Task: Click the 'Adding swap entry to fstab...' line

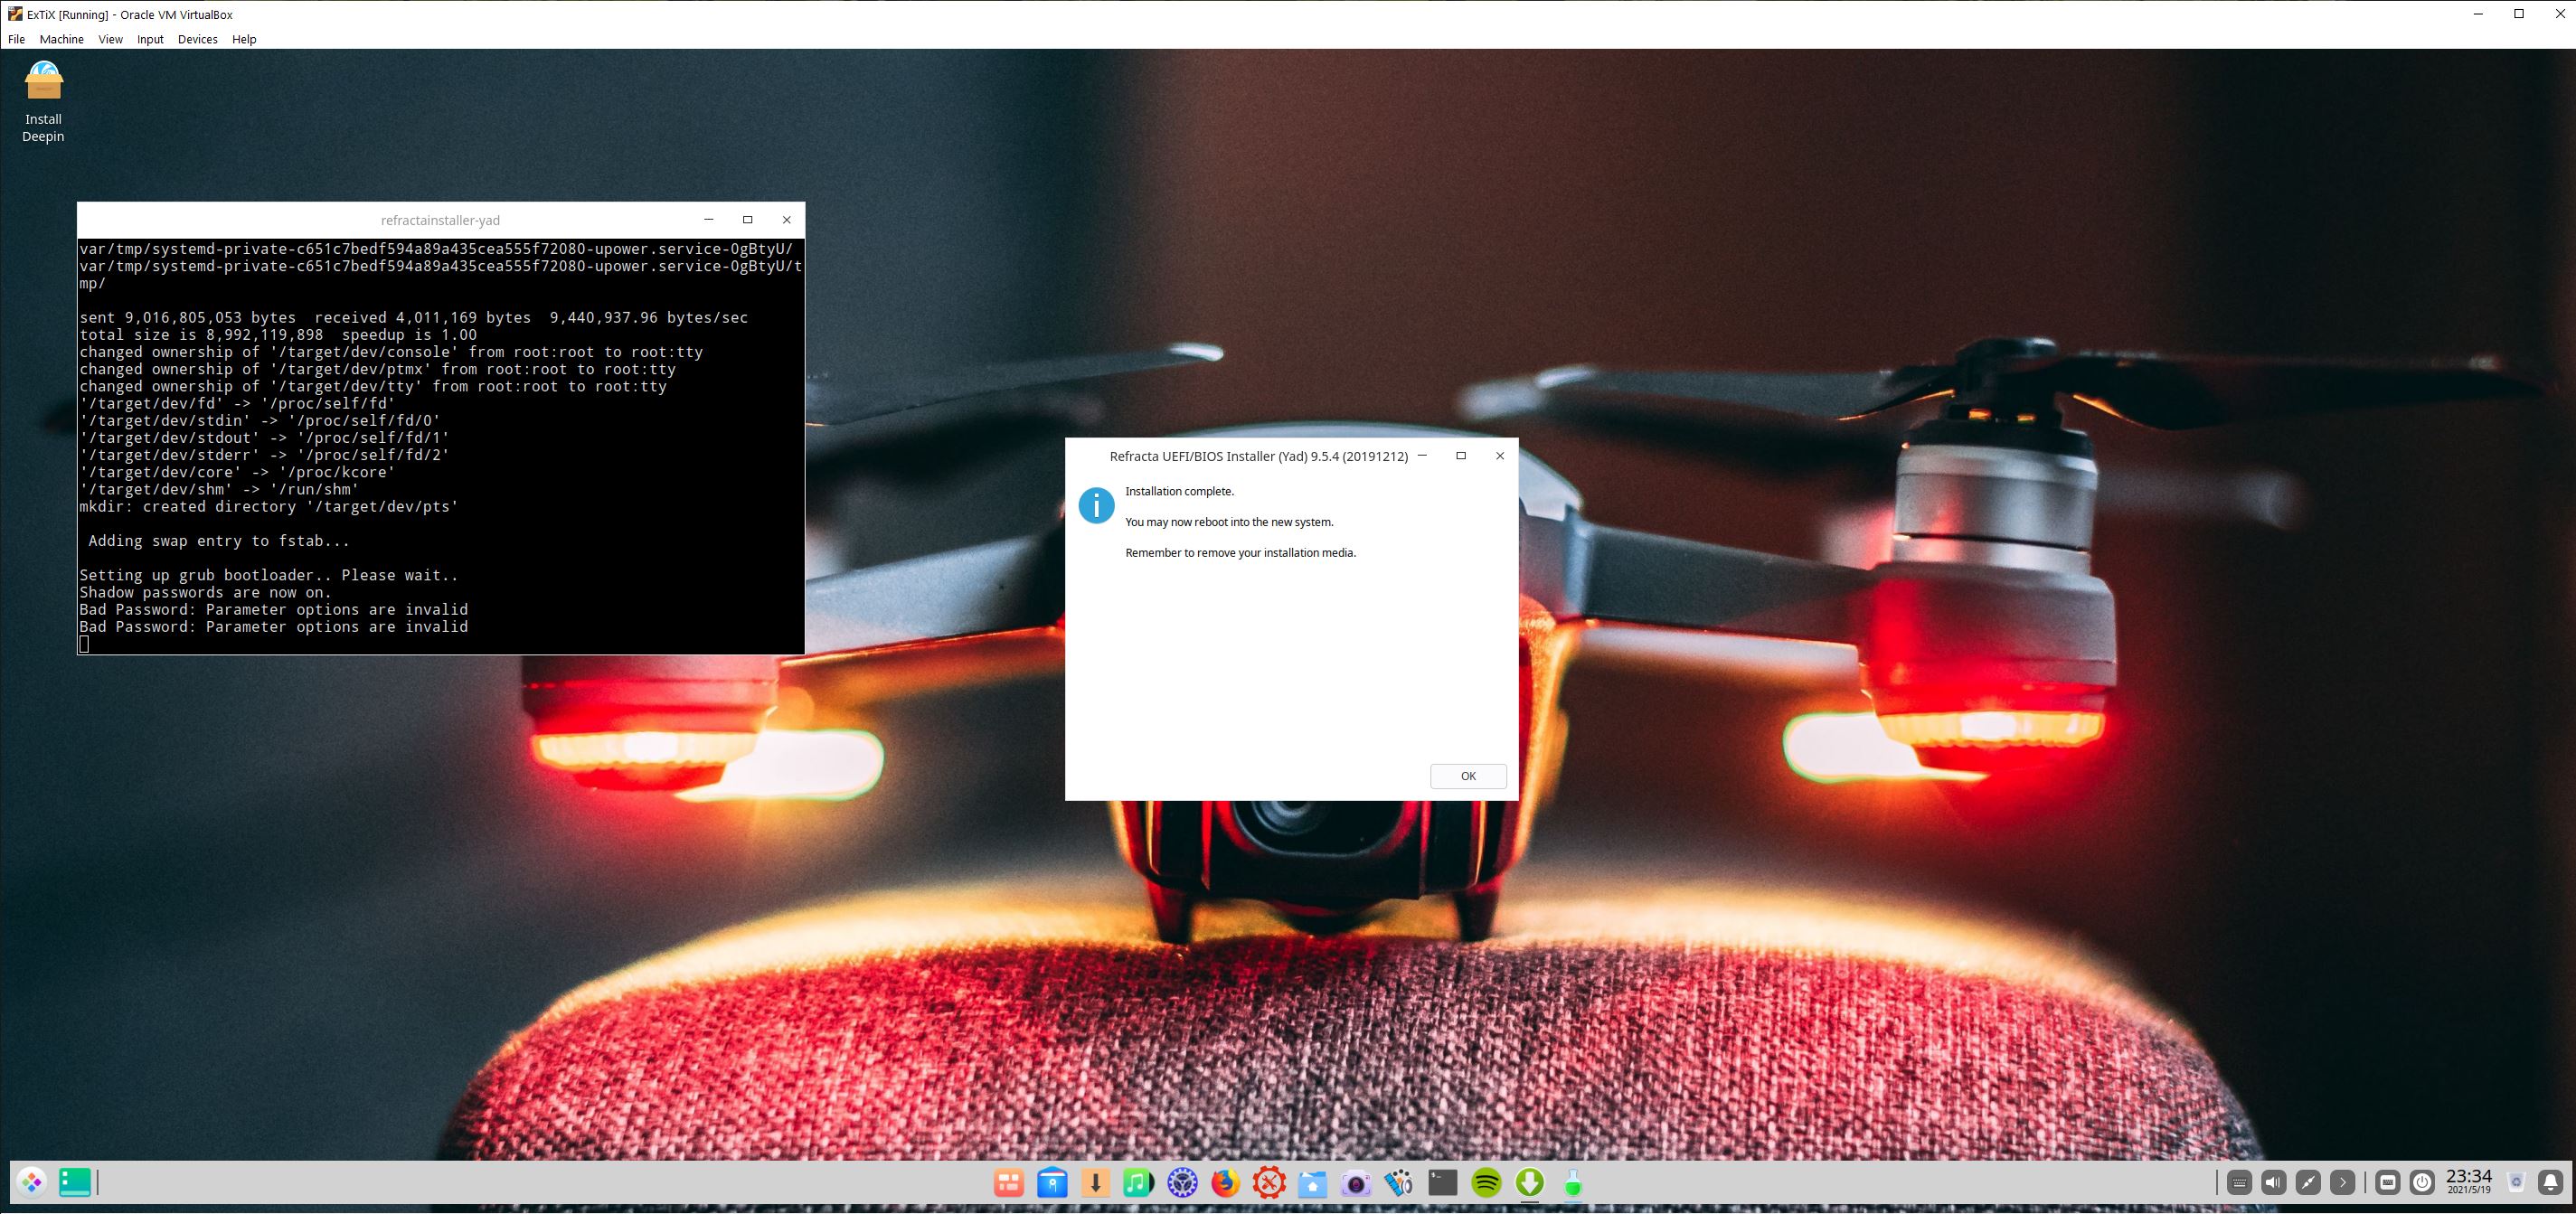Action: [219, 541]
